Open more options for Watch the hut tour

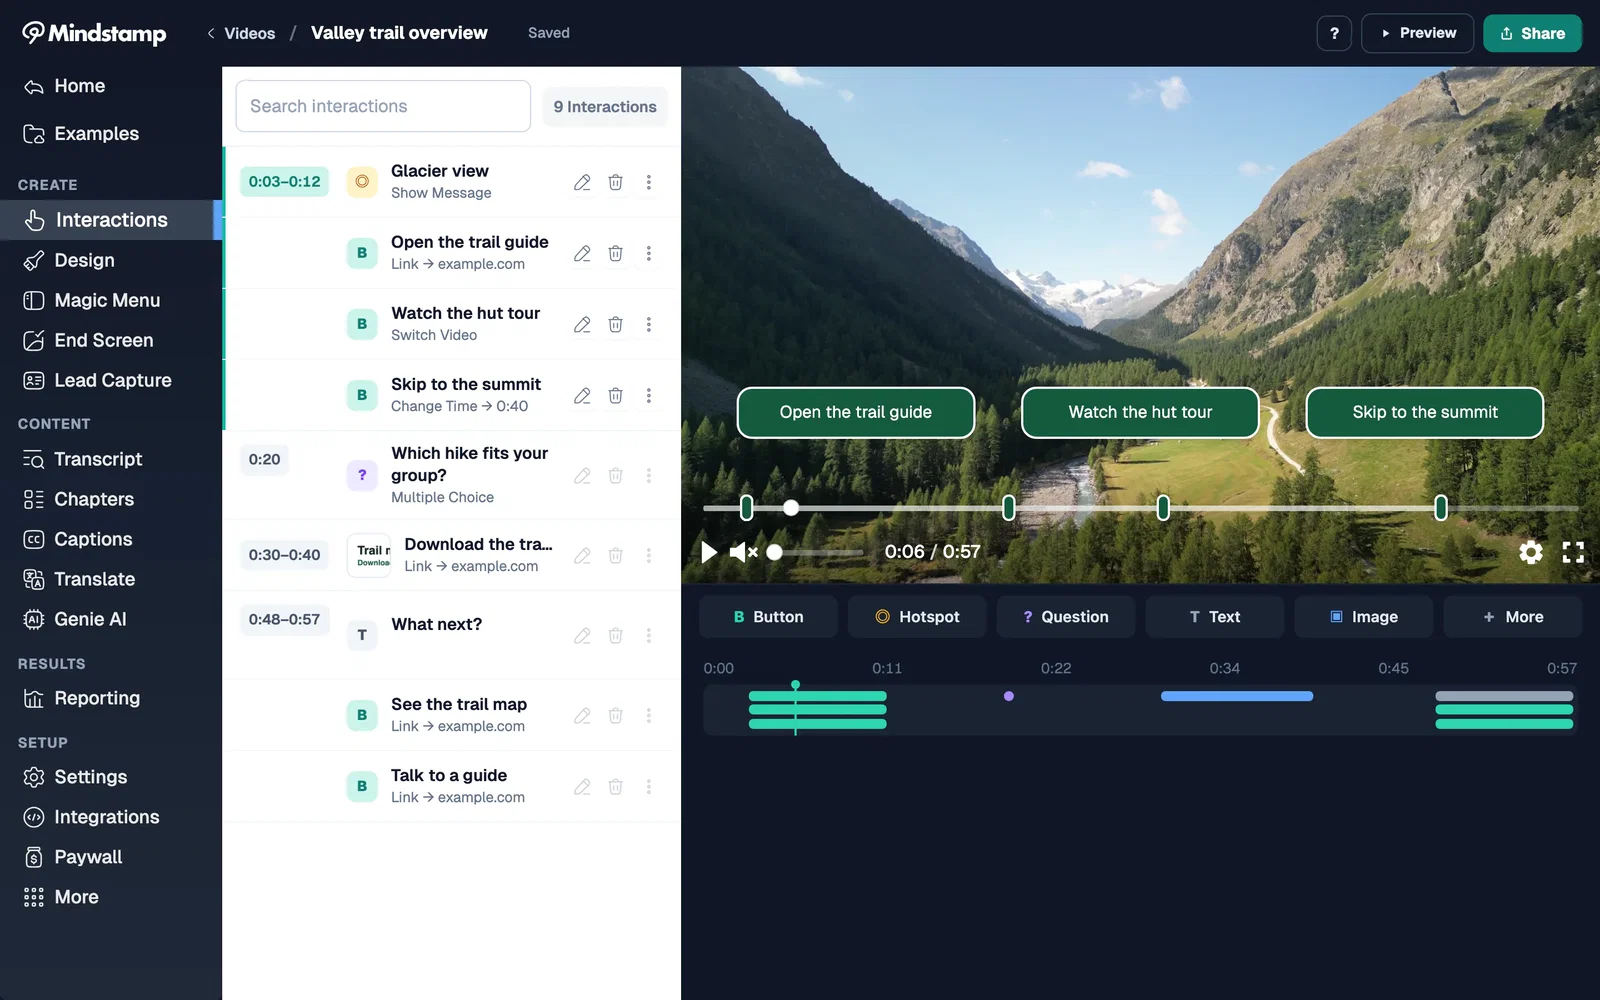(649, 324)
